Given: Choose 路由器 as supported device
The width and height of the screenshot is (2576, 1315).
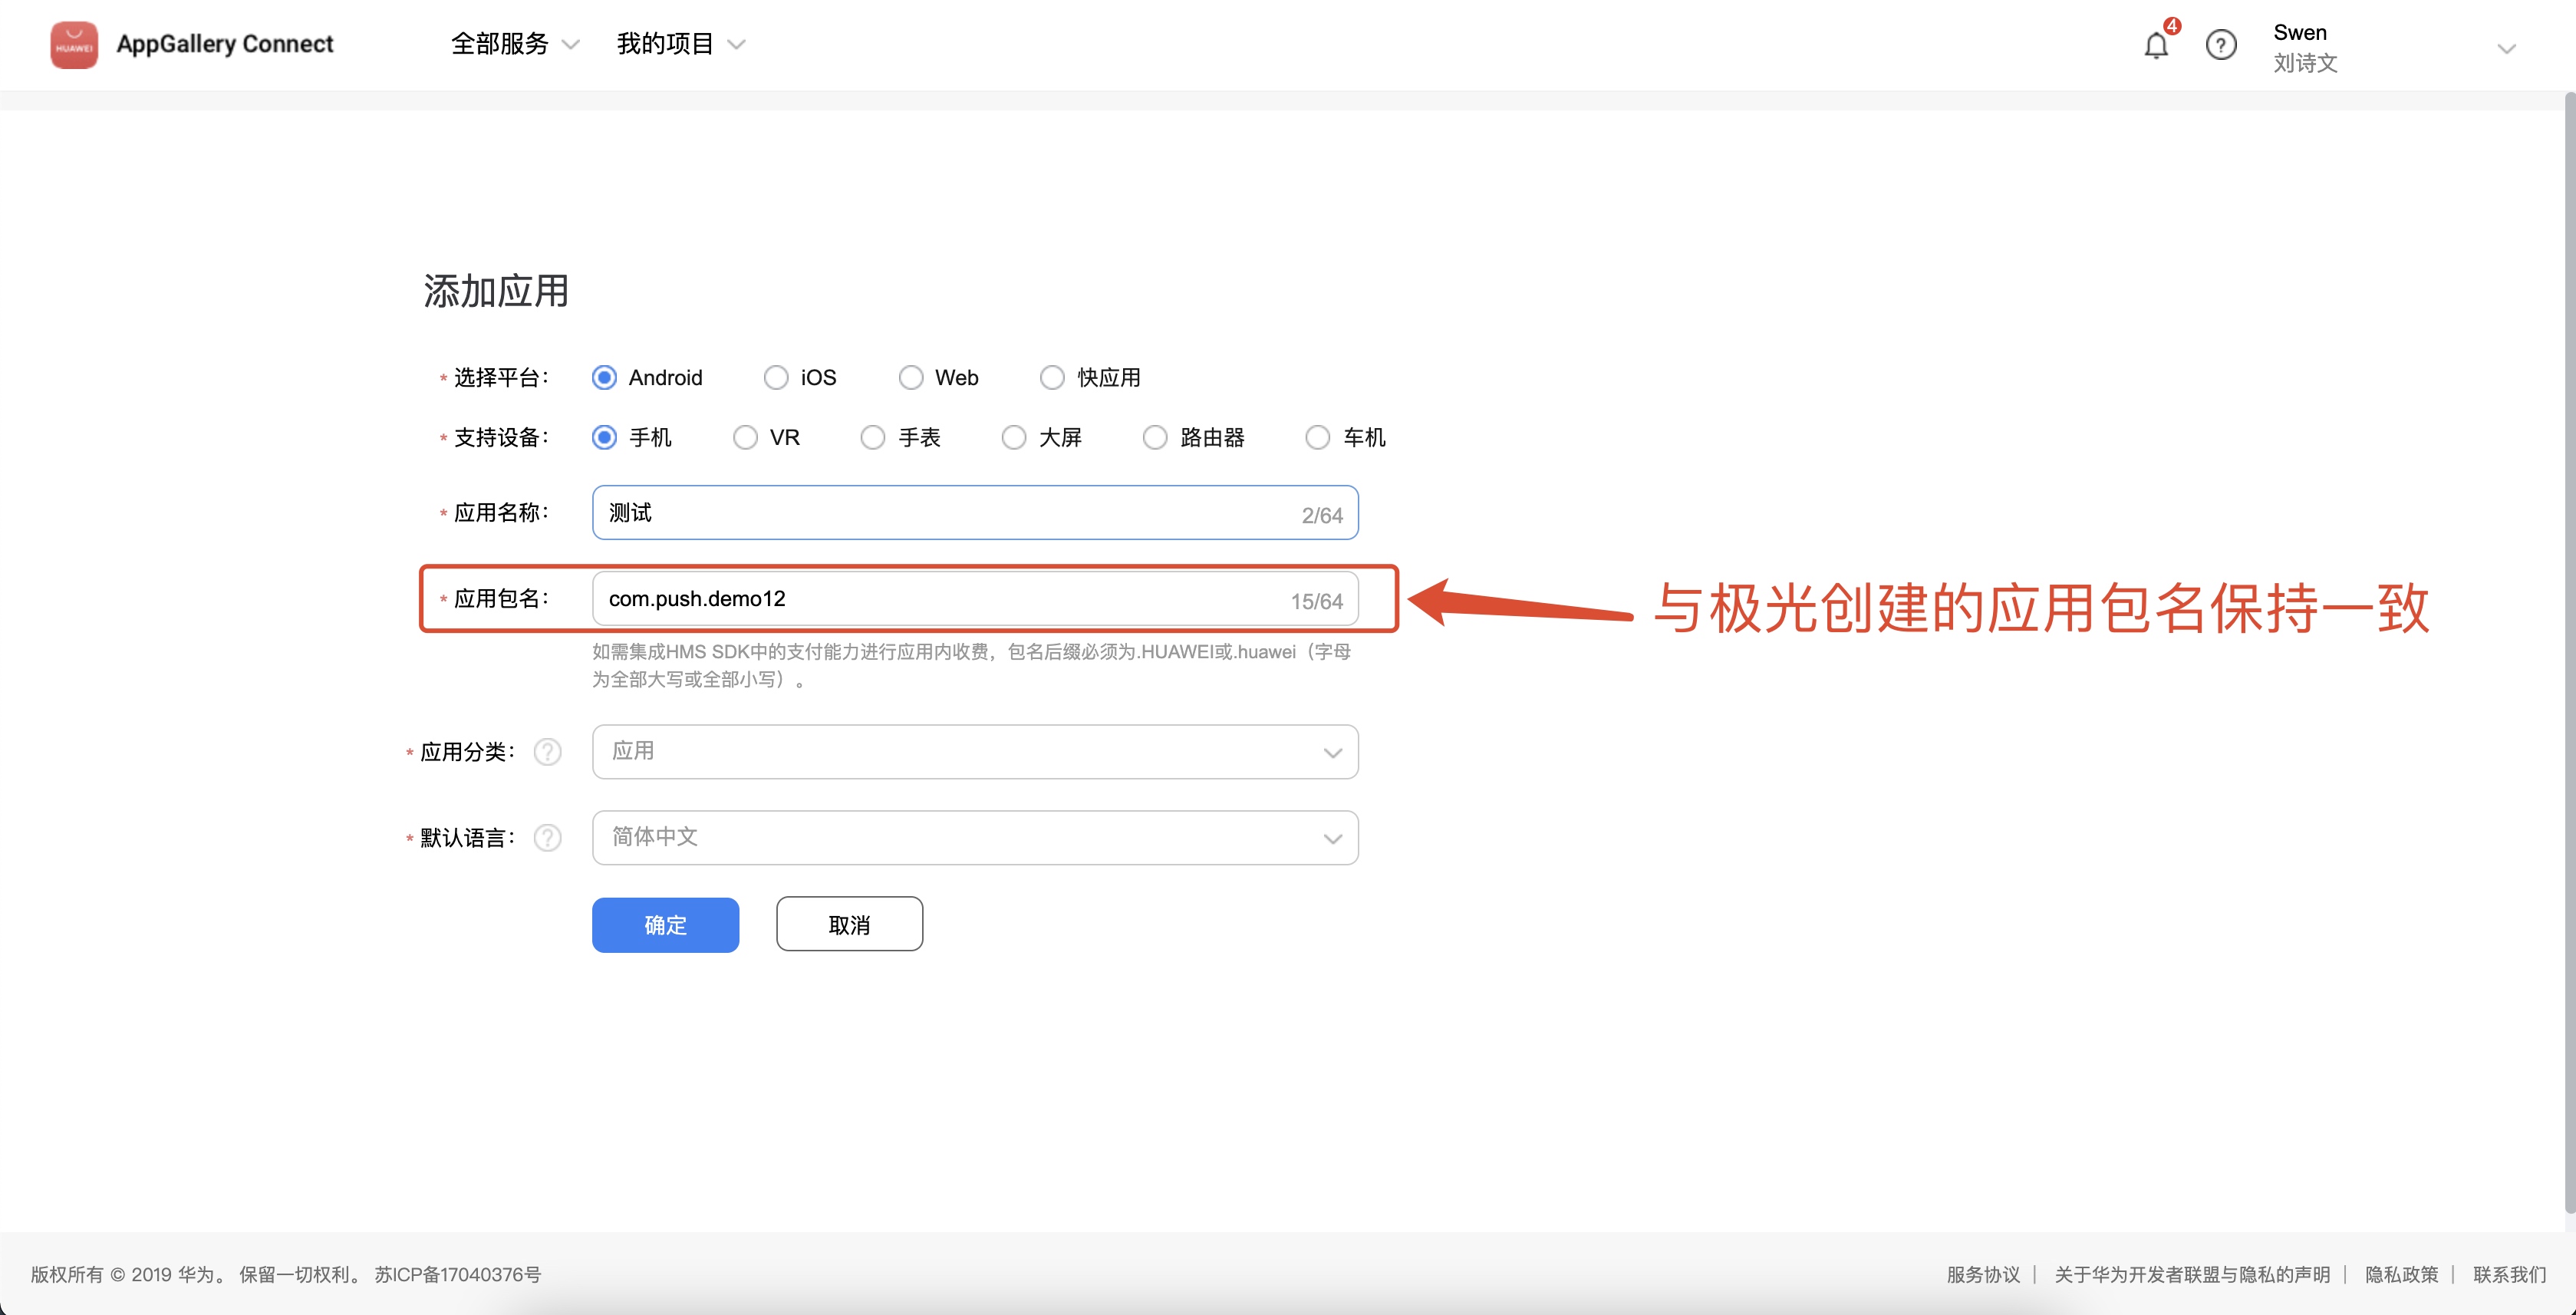Looking at the screenshot, I should pos(1155,438).
